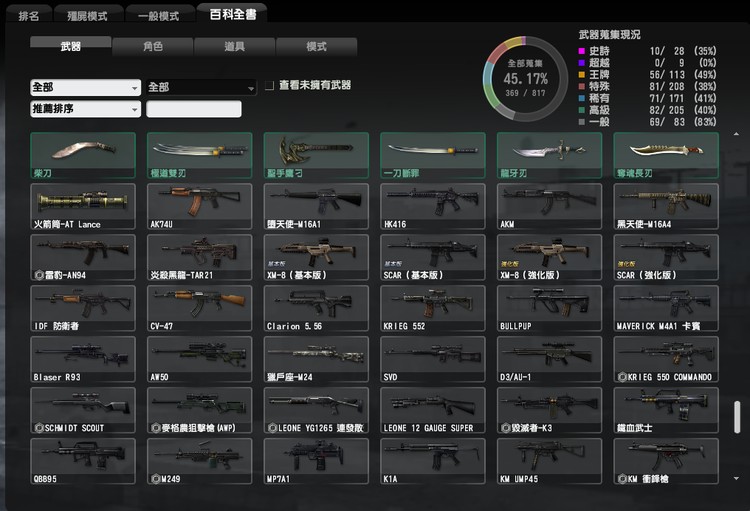This screenshot has width=750, height=511.
Task: Click the 王牌 orange legend swatch
Action: point(582,75)
